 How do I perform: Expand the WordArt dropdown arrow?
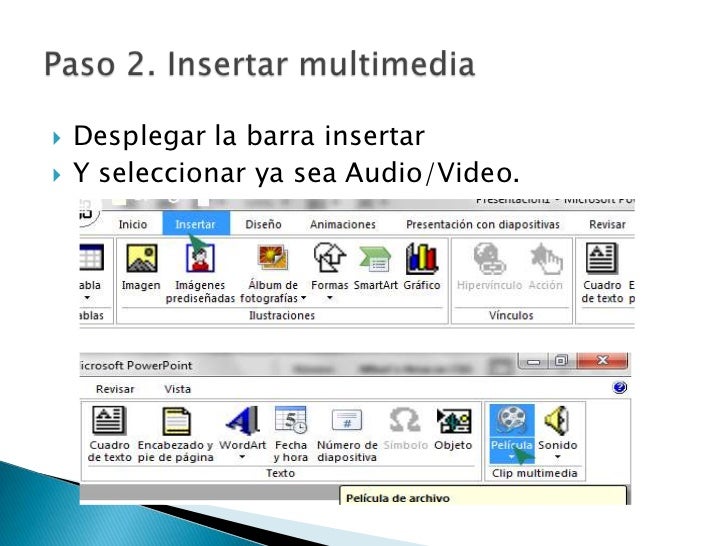pyautogui.click(x=242, y=457)
